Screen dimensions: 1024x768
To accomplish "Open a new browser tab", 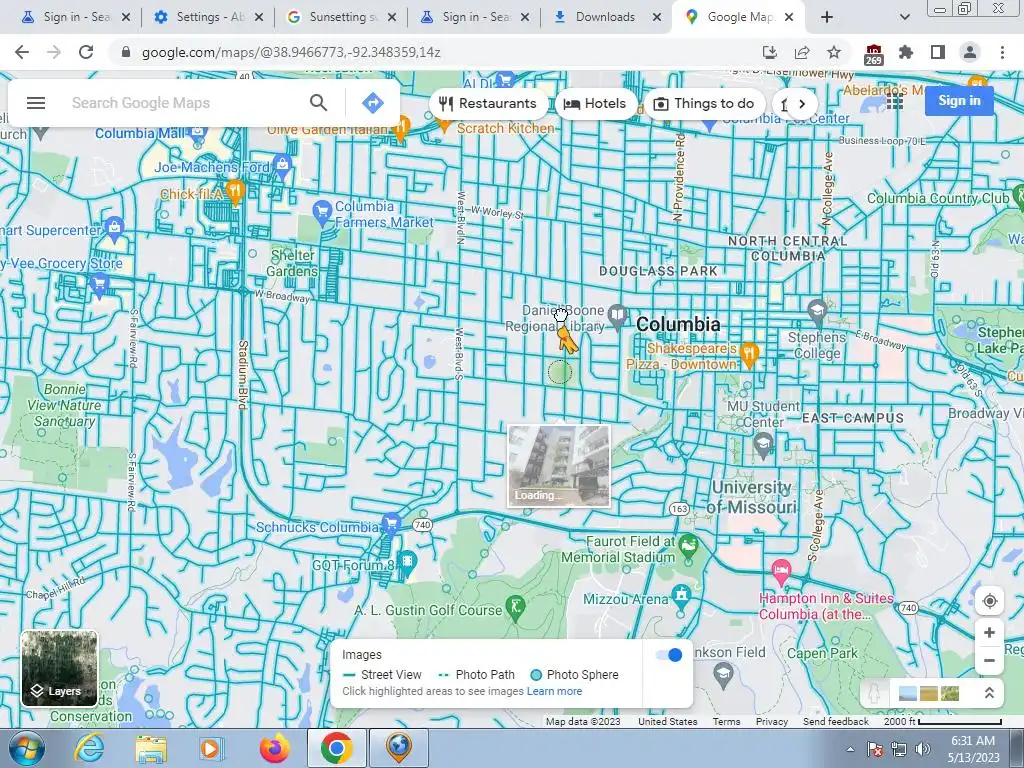I will 827,17.
